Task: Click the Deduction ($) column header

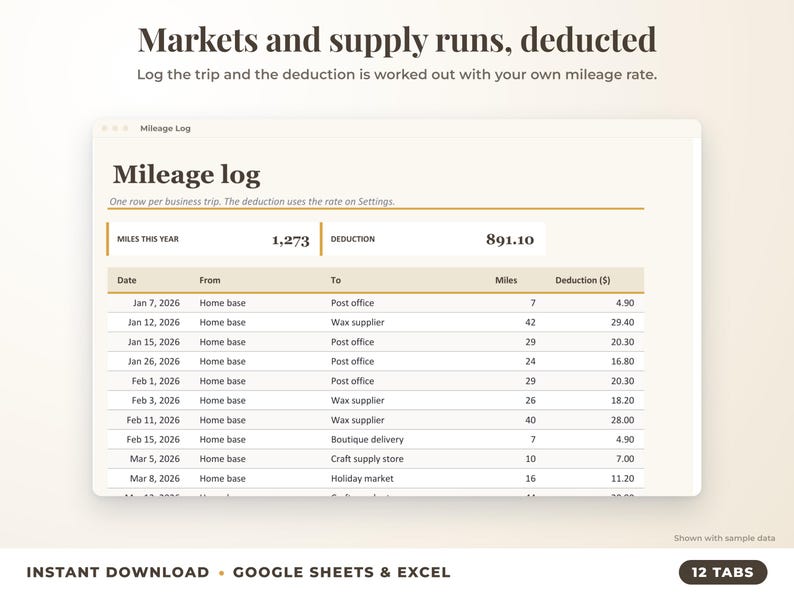Action: point(582,280)
